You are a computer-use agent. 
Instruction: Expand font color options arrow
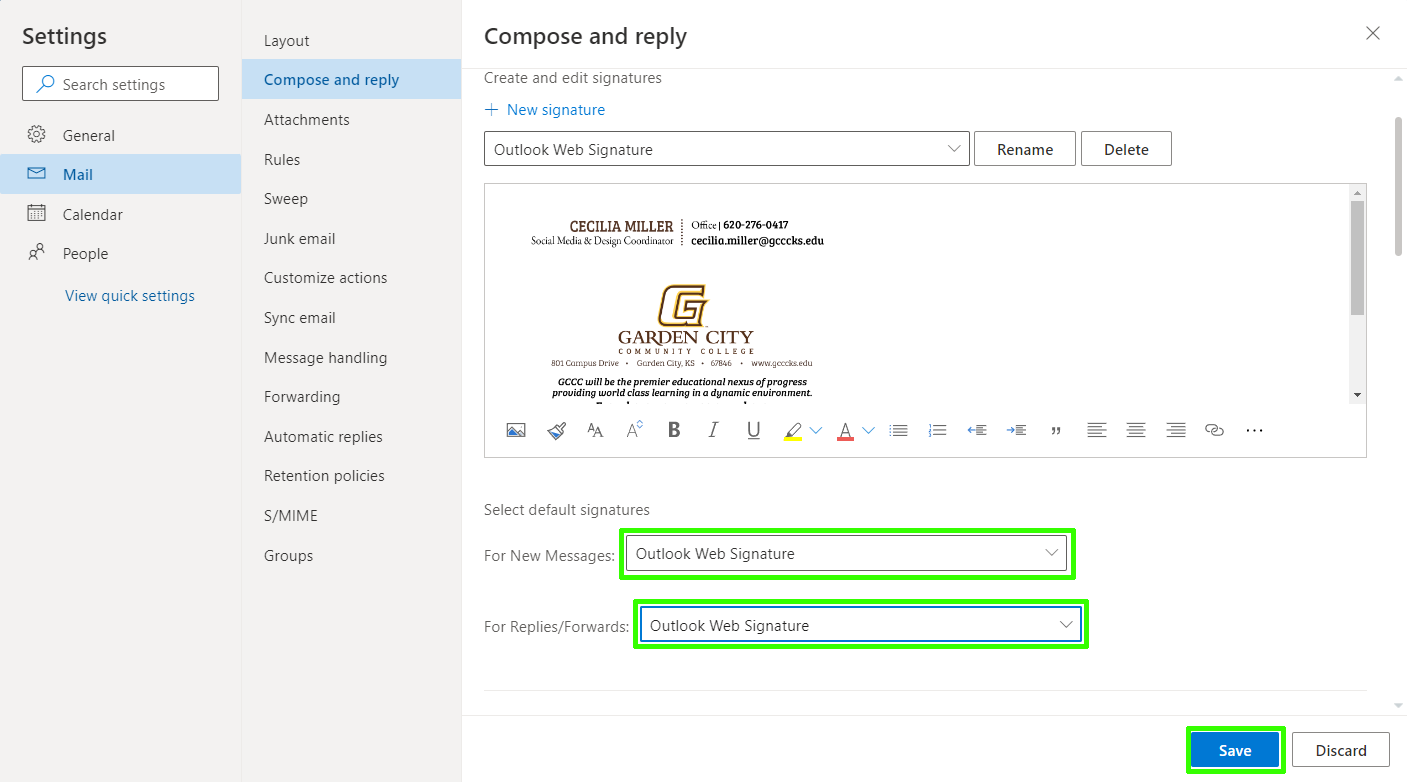click(x=868, y=430)
